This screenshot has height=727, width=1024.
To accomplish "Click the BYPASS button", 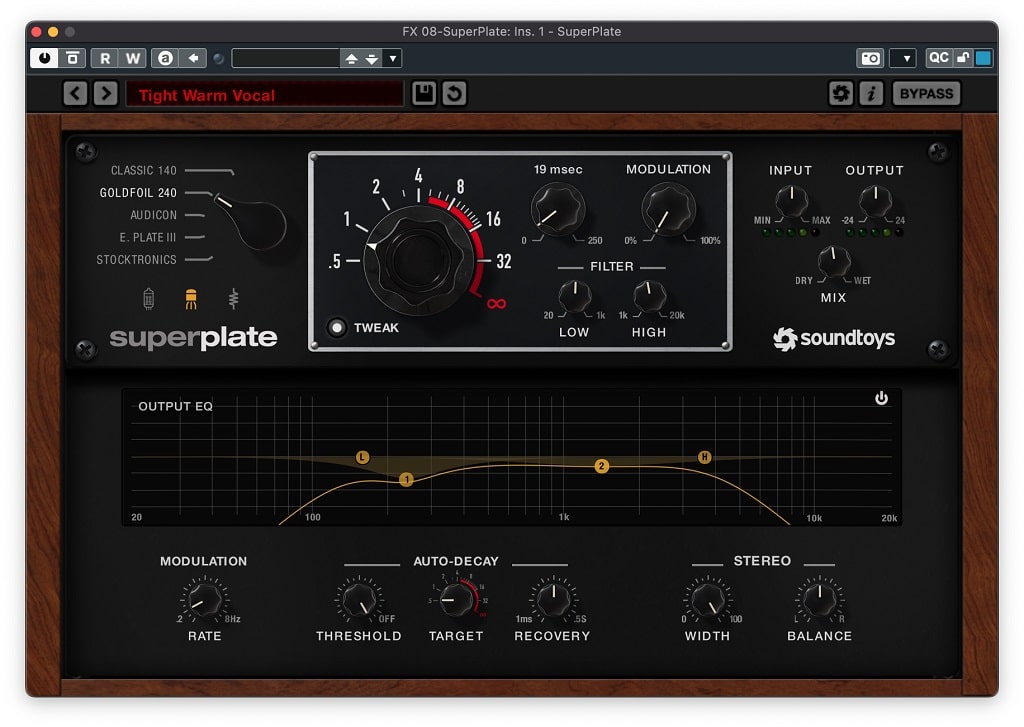I will coord(926,93).
